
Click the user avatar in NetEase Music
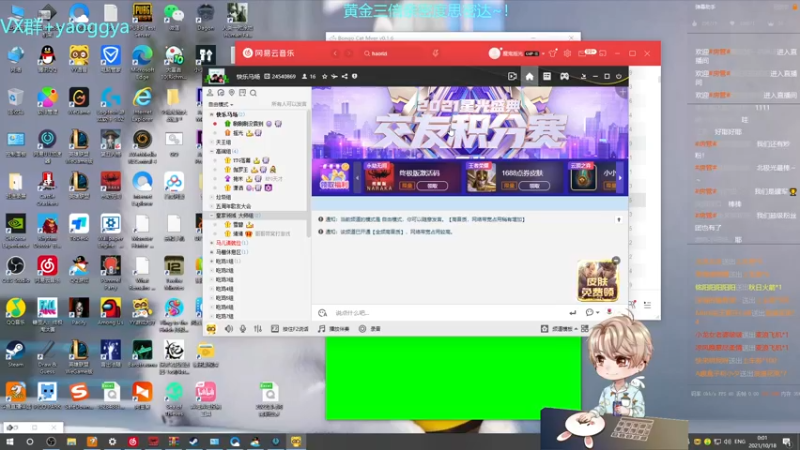(x=494, y=53)
